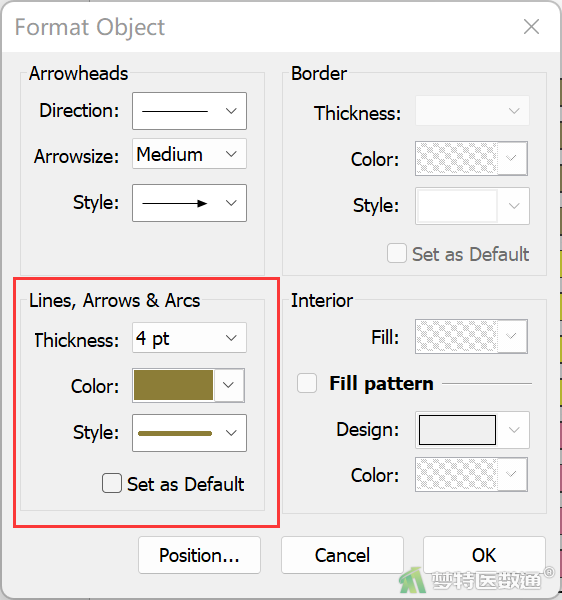Click the Interior Fill color swatch
This screenshot has height=600, width=562.
[x=457, y=336]
